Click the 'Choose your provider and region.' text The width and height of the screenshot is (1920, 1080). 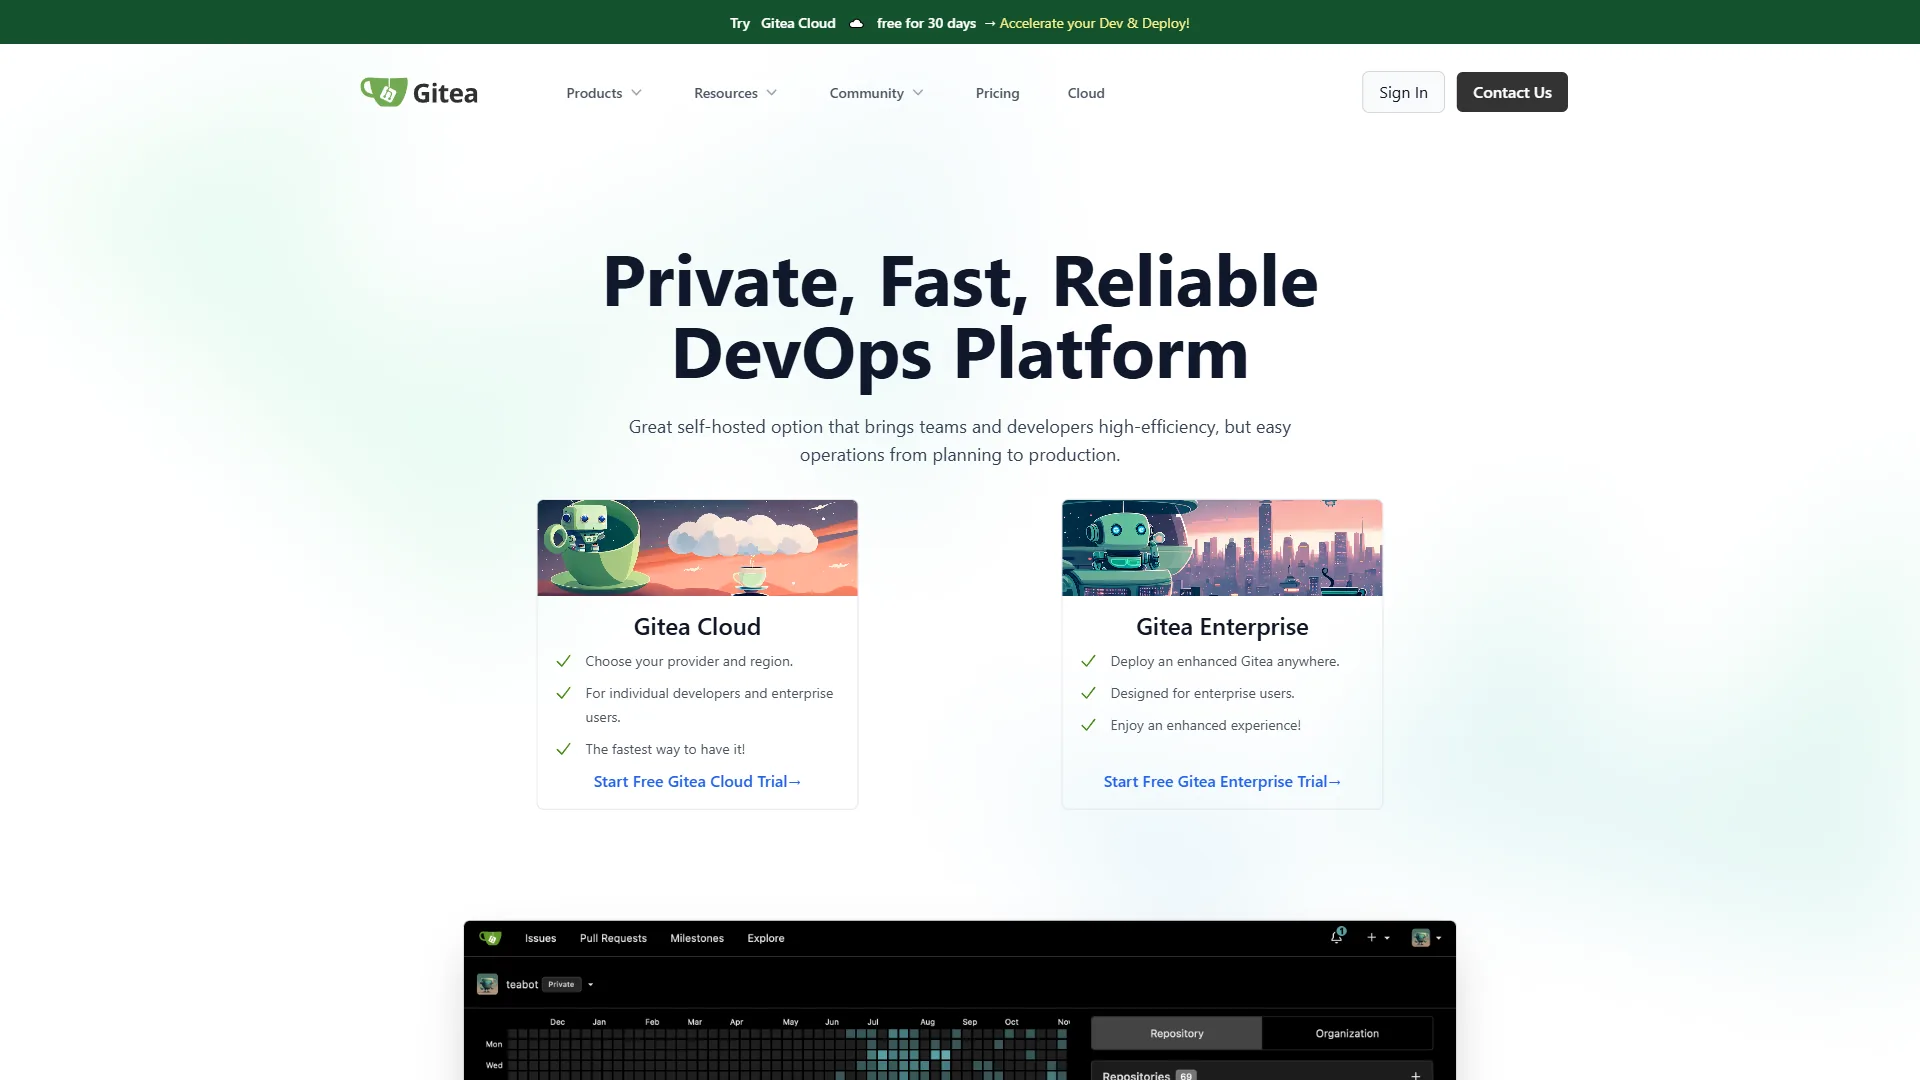pos(689,662)
